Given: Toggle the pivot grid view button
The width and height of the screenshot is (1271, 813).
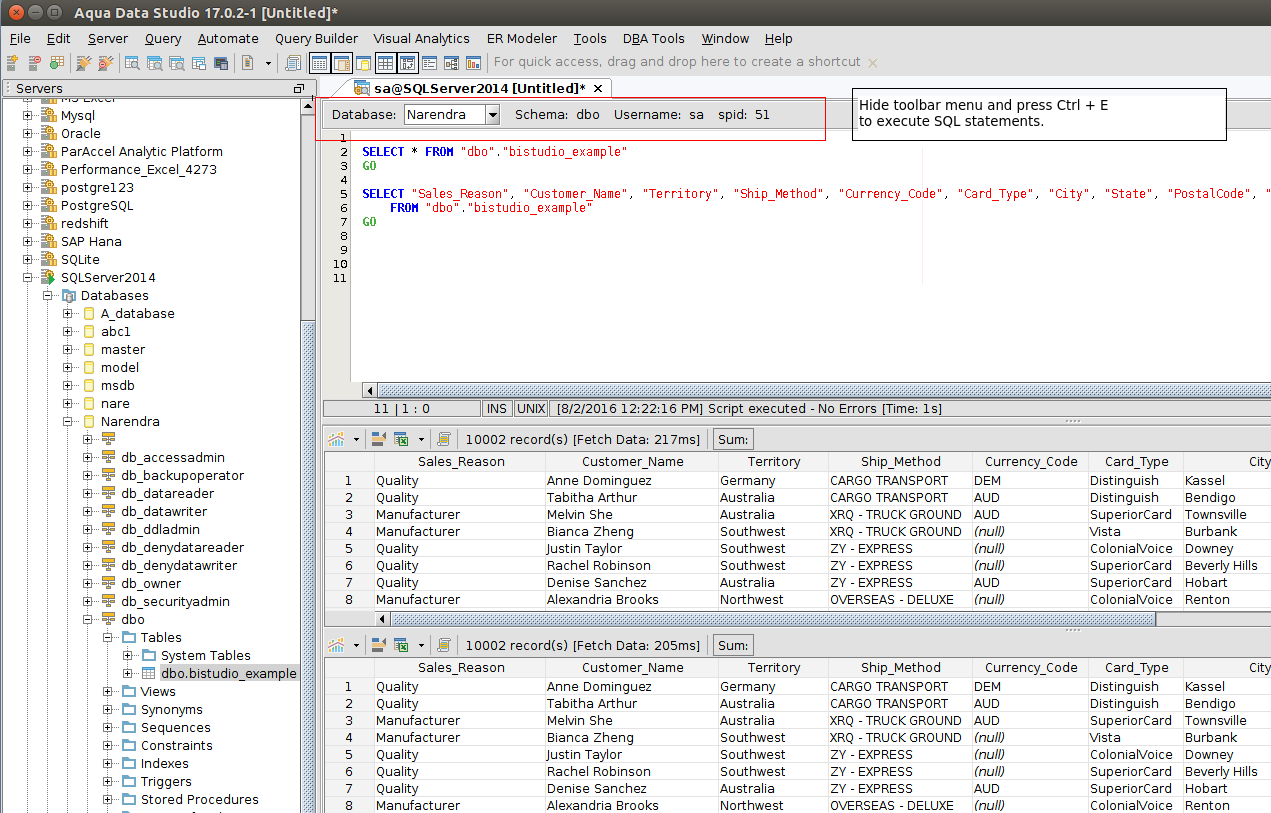Looking at the screenshot, I should pyautogui.click(x=408, y=63).
